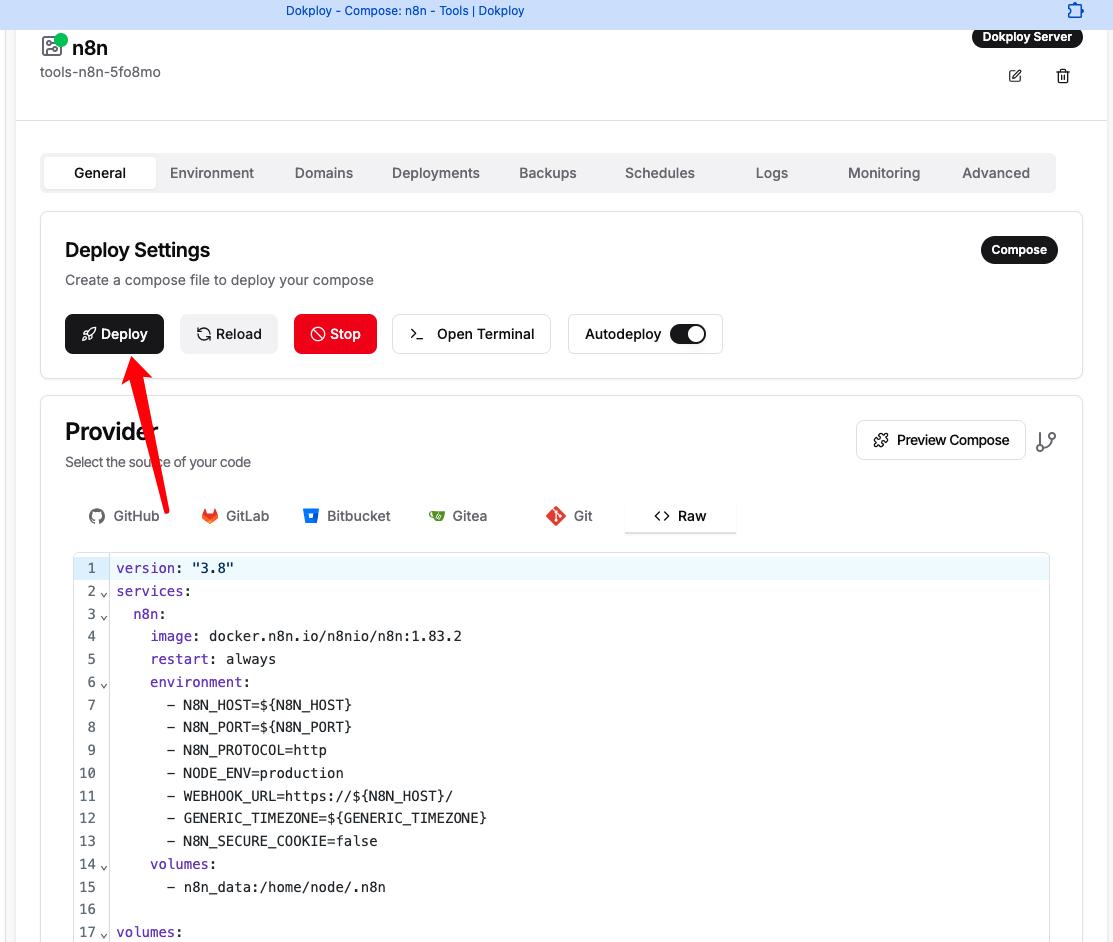Click the trash delete icon
Image resolution: width=1113 pixels, height=942 pixels.
click(1063, 76)
